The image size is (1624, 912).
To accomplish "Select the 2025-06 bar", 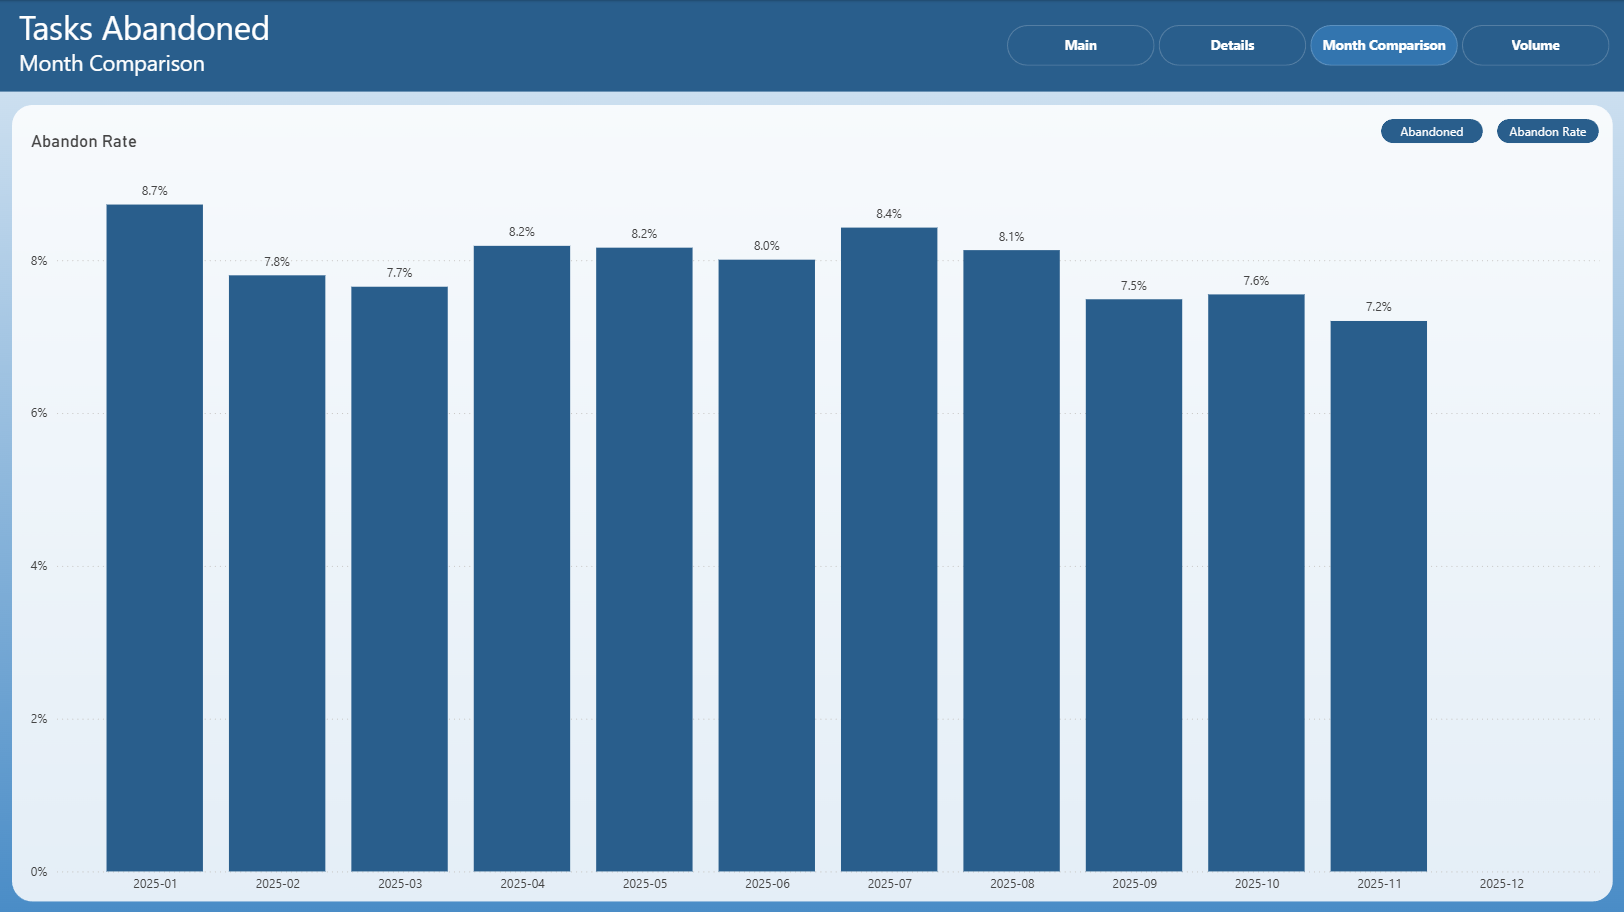I will pos(767,565).
